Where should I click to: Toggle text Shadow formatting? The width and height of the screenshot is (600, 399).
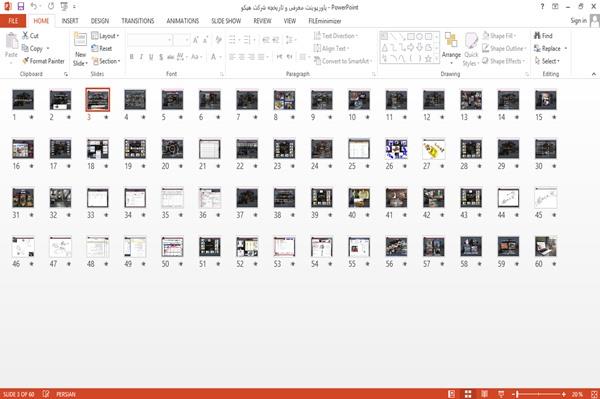[161, 57]
